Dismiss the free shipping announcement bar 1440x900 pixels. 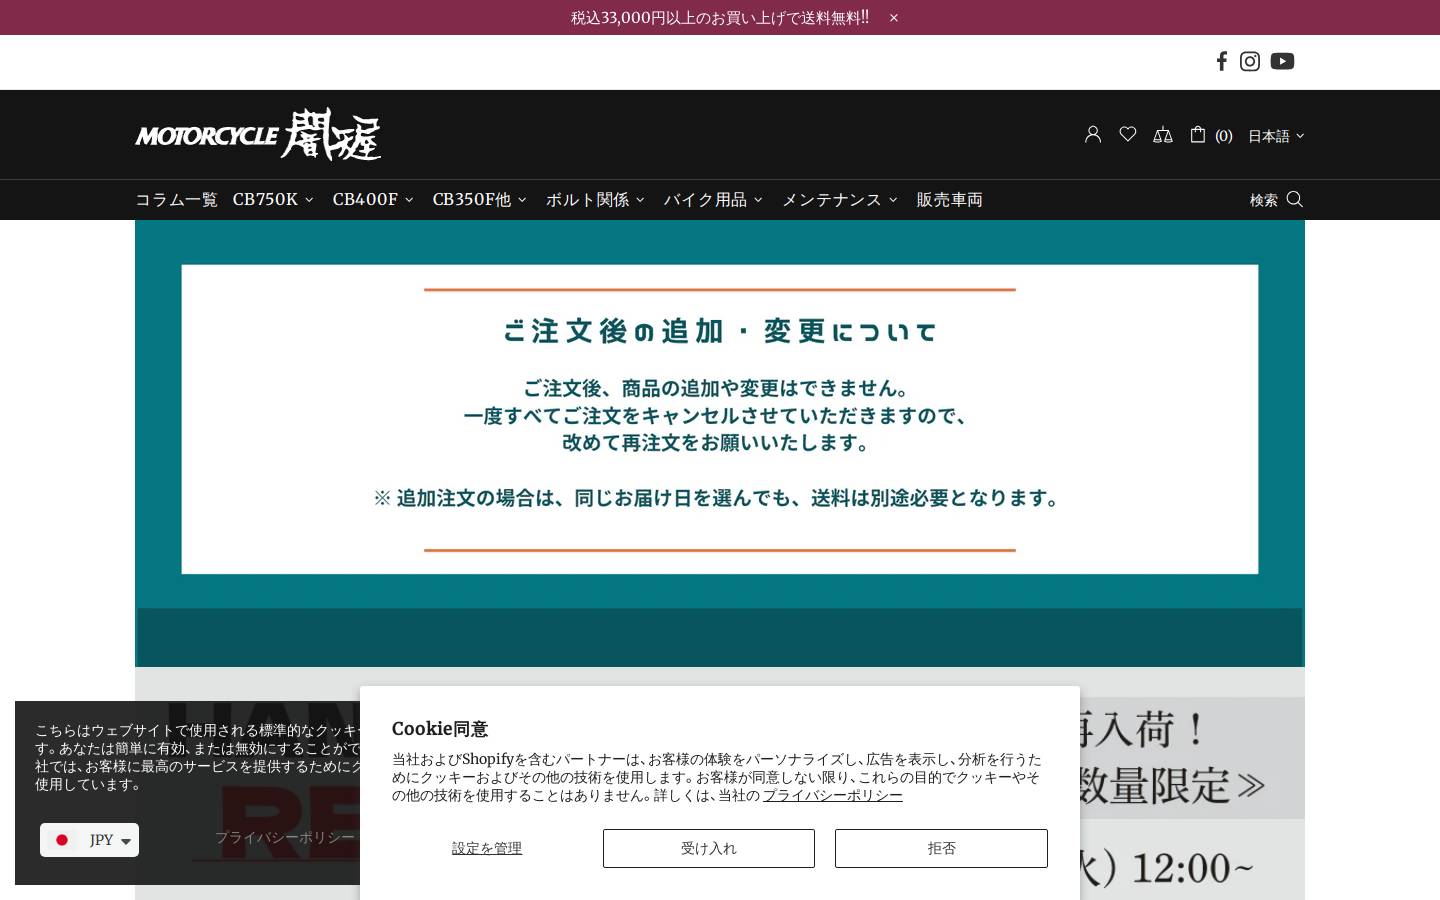[894, 17]
